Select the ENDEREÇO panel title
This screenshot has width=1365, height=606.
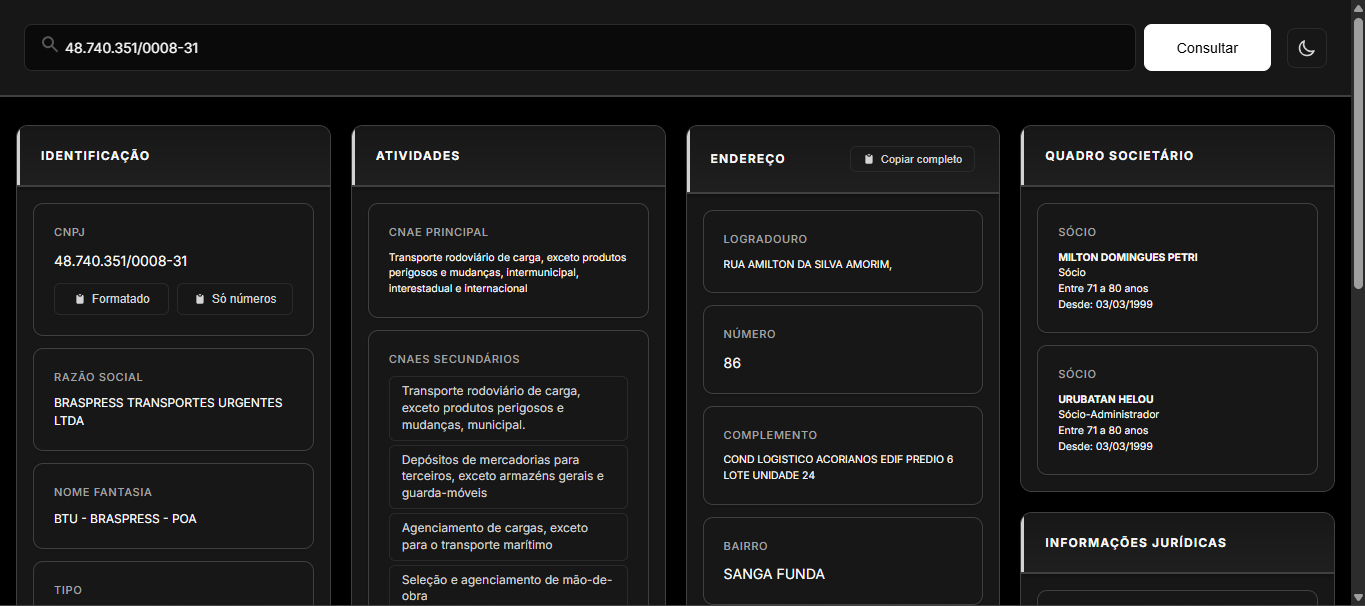(747, 158)
